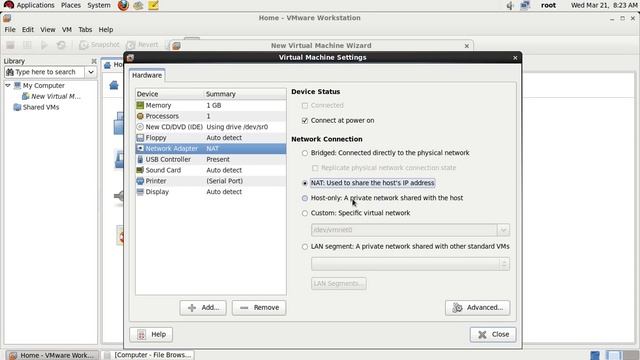Click the Shared VMs icon in Library
Image resolution: width=640 pixels, height=360 pixels.
[x=17, y=107]
